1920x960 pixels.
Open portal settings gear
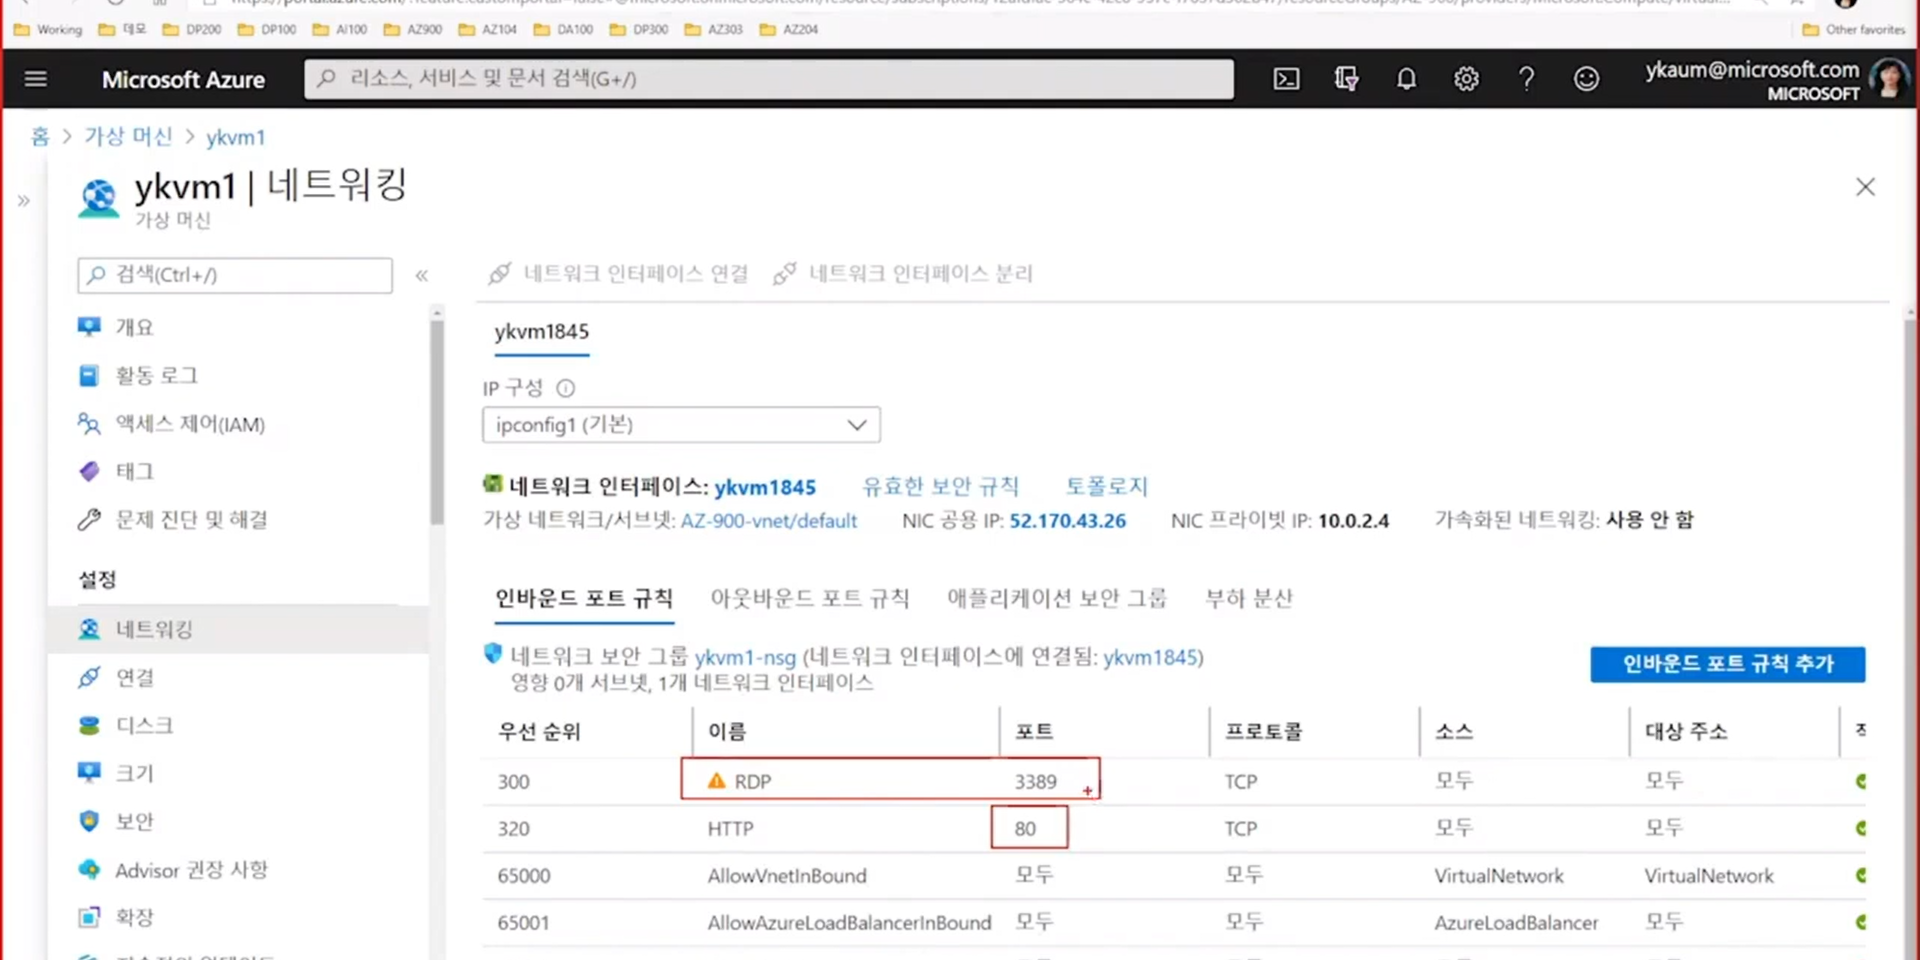(x=1466, y=78)
